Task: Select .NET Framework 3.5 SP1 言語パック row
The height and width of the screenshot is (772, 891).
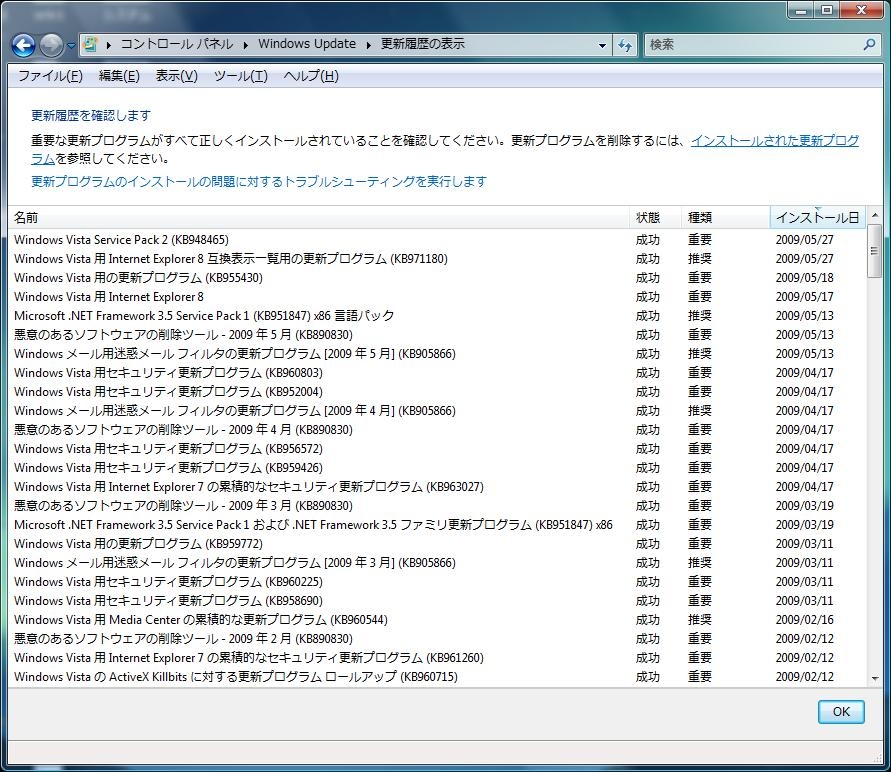Action: [x=436, y=316]
